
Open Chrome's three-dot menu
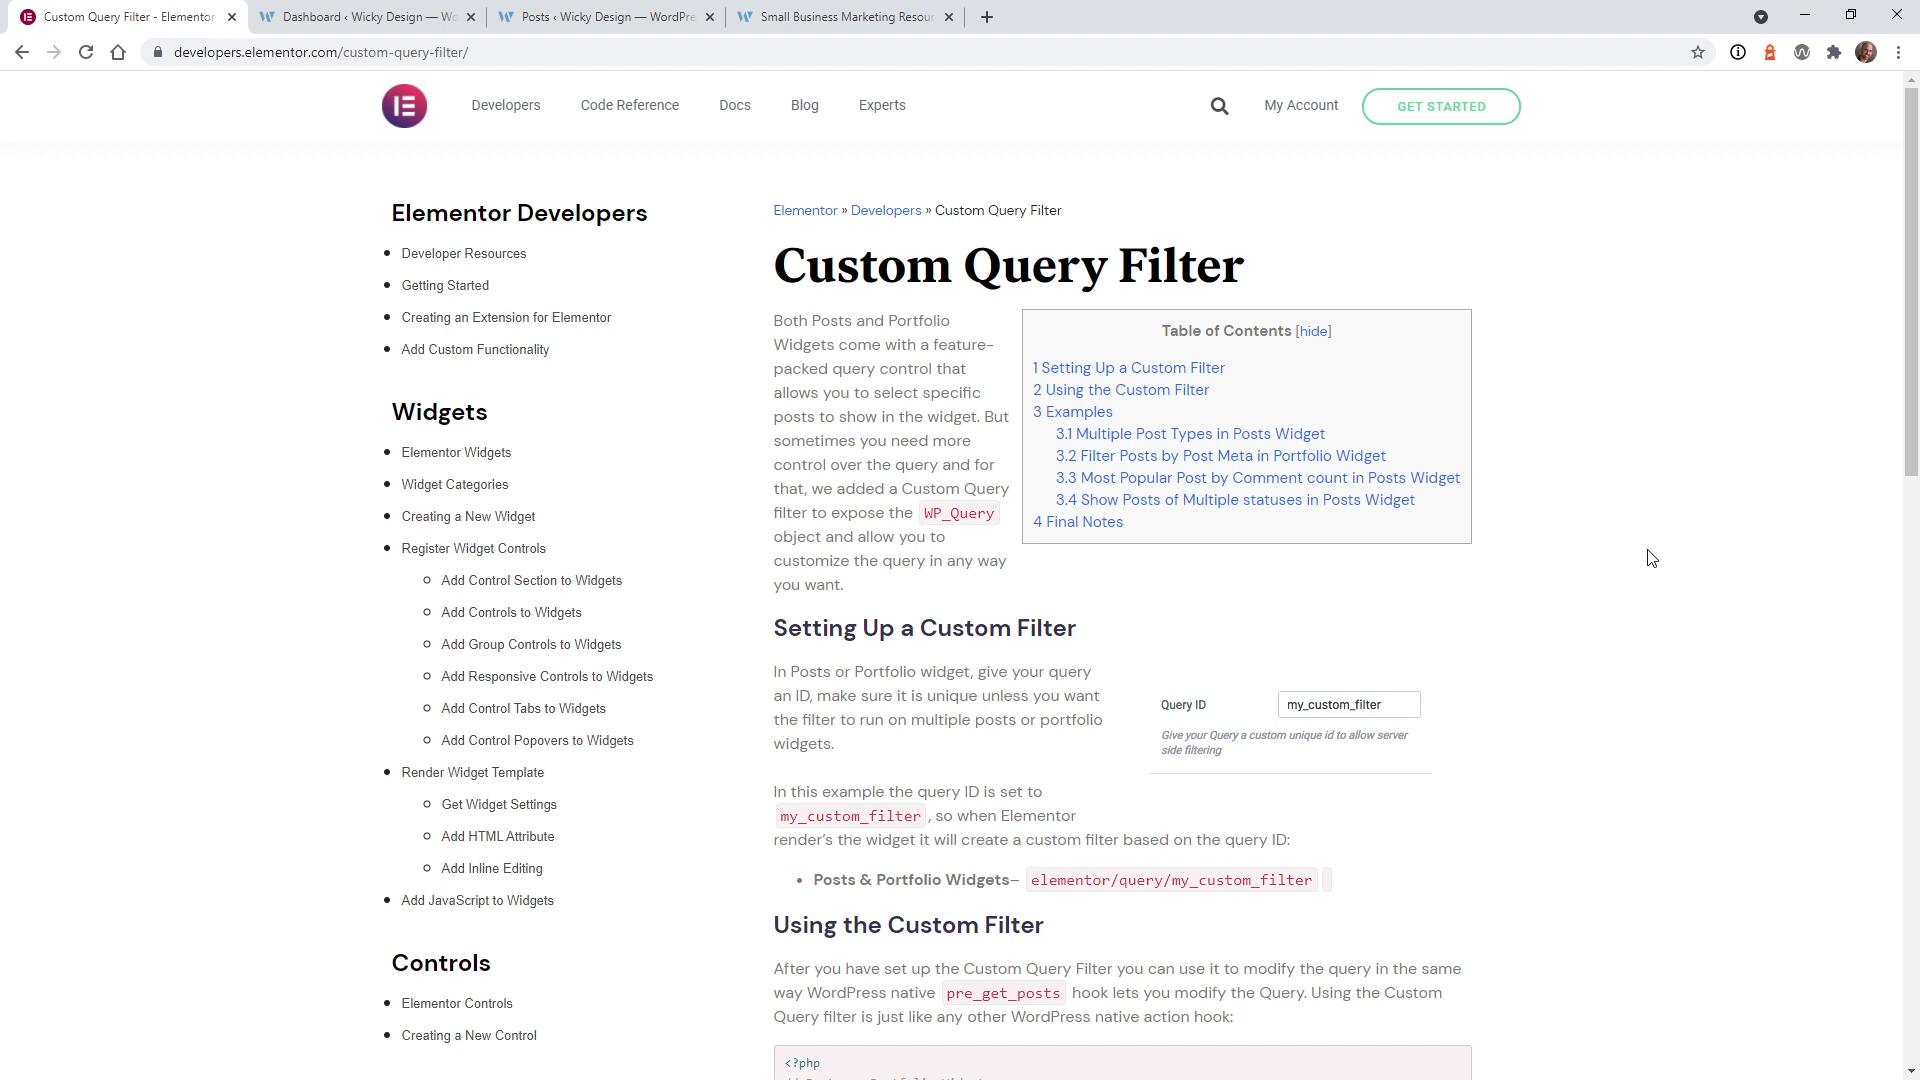click(x=1898, y=52)
